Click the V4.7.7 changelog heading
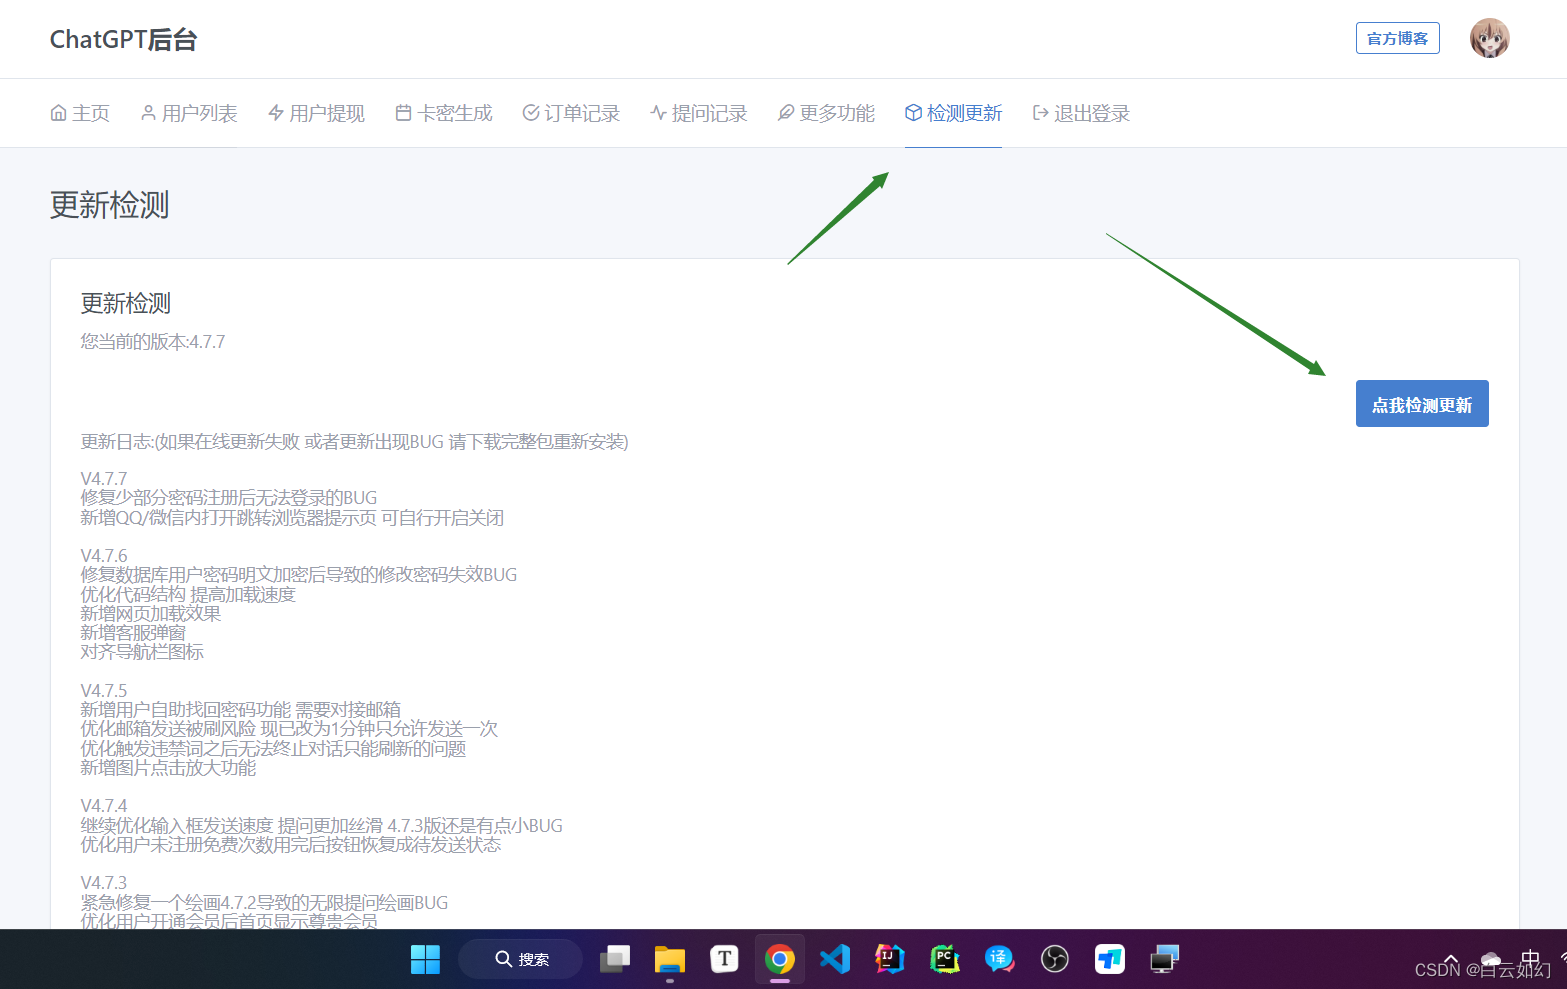 [104, 478]
